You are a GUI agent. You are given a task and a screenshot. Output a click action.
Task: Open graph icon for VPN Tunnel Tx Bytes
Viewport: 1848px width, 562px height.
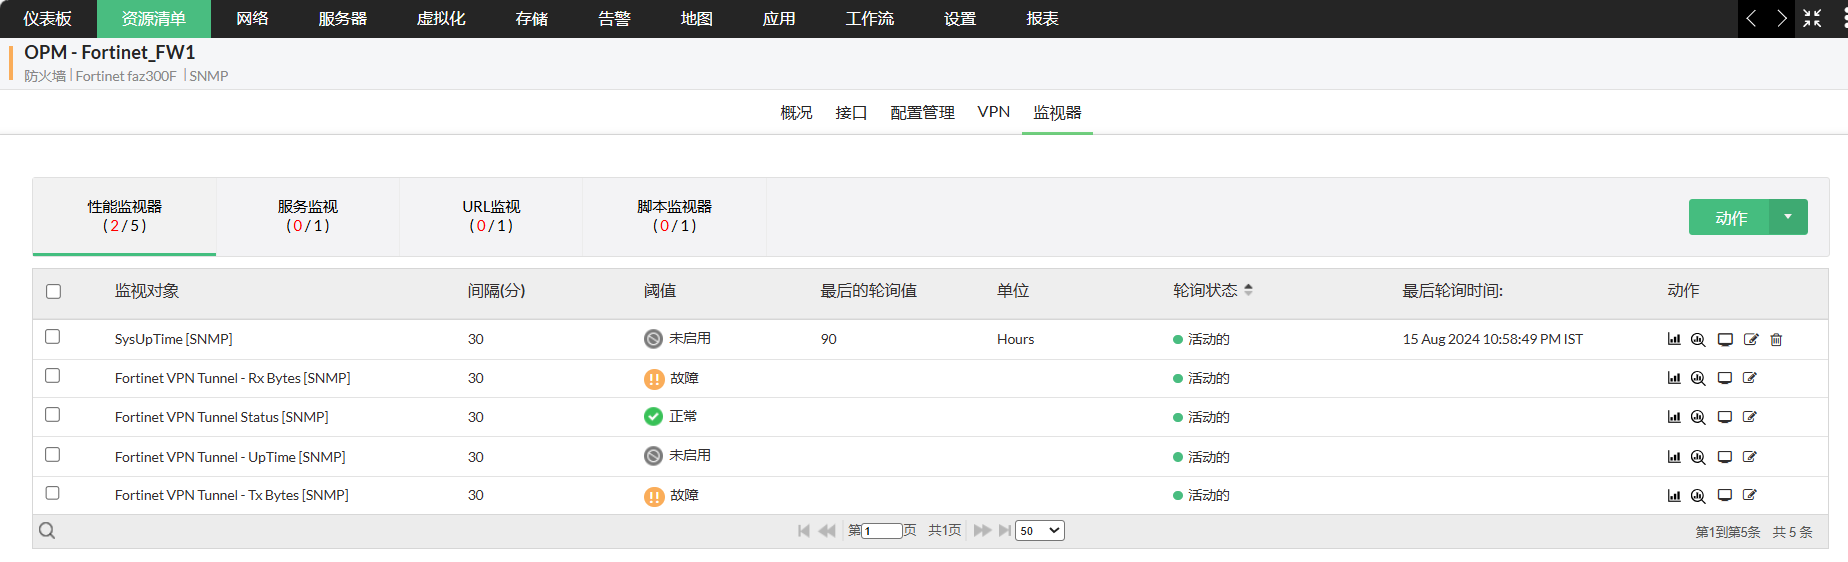(1674, 495)
